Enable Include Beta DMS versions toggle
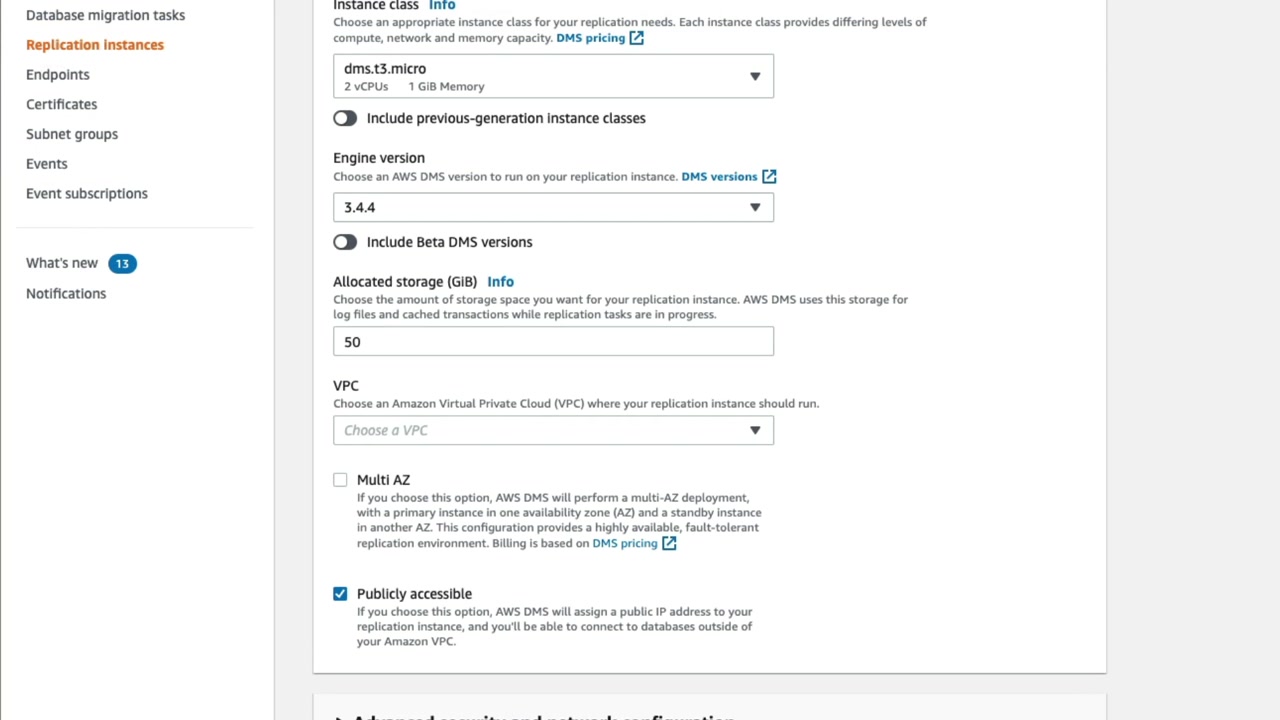Screen dimensions: 1280x720 pos(345,242)
